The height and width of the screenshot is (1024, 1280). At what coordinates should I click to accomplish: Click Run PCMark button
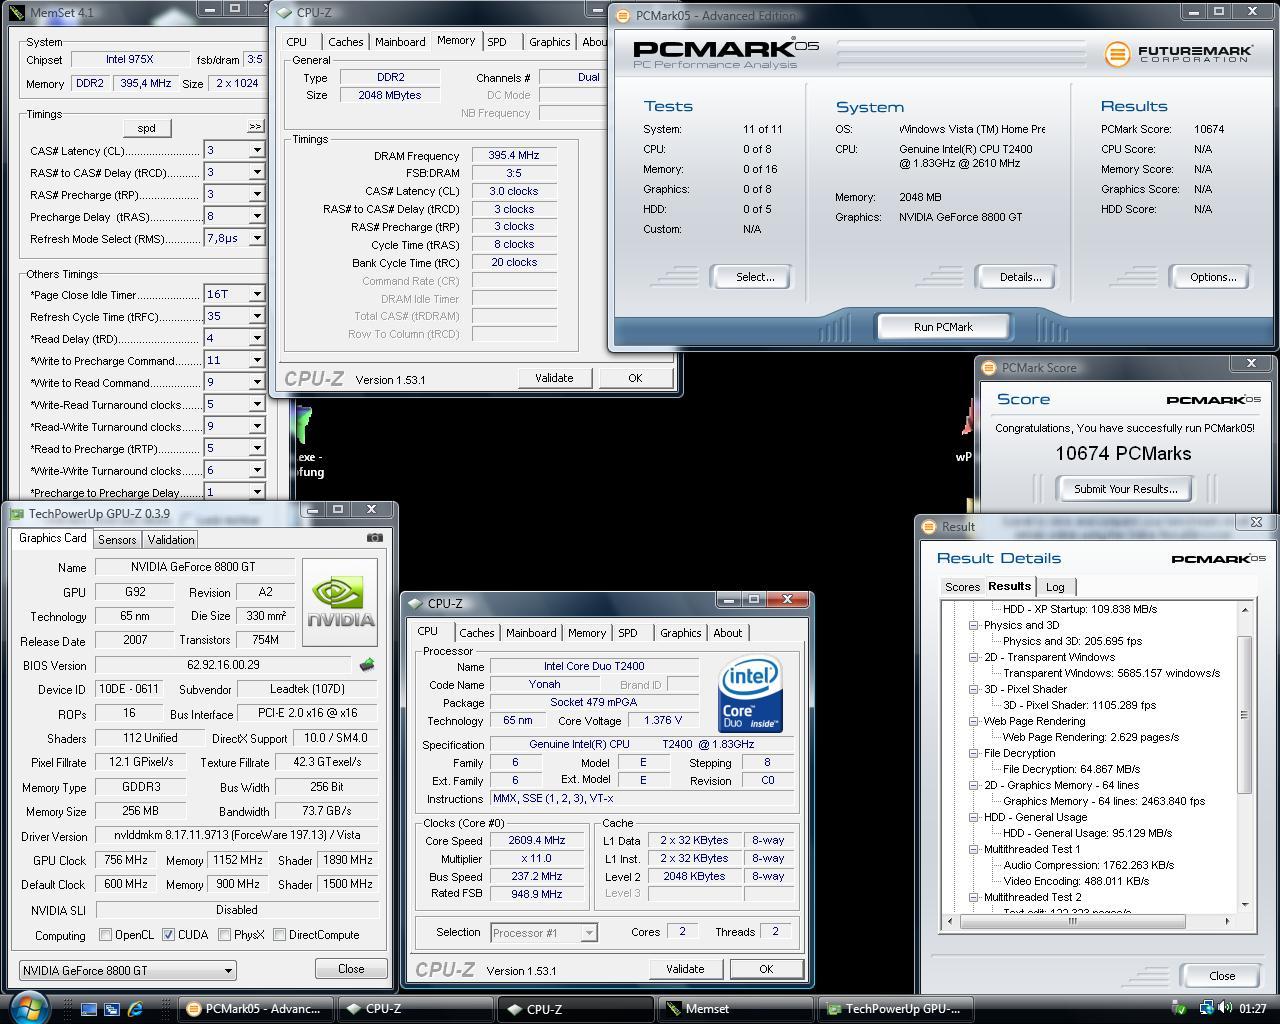[x=943, y=327]
